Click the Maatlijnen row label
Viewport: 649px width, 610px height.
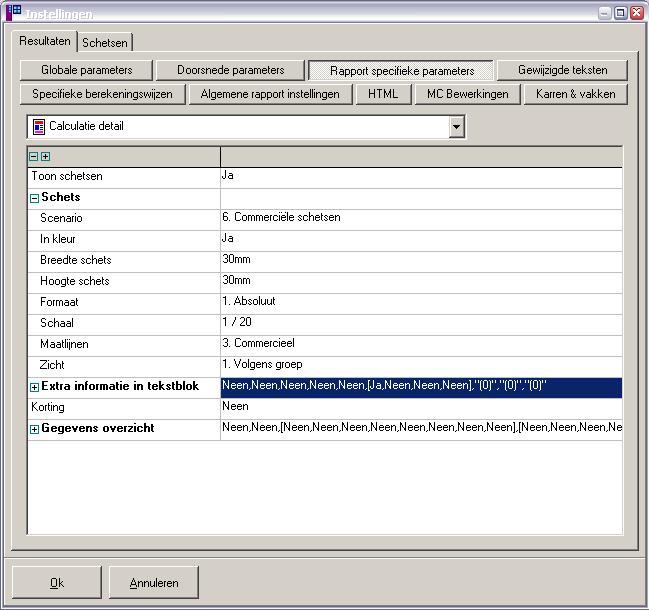(64, 344)
